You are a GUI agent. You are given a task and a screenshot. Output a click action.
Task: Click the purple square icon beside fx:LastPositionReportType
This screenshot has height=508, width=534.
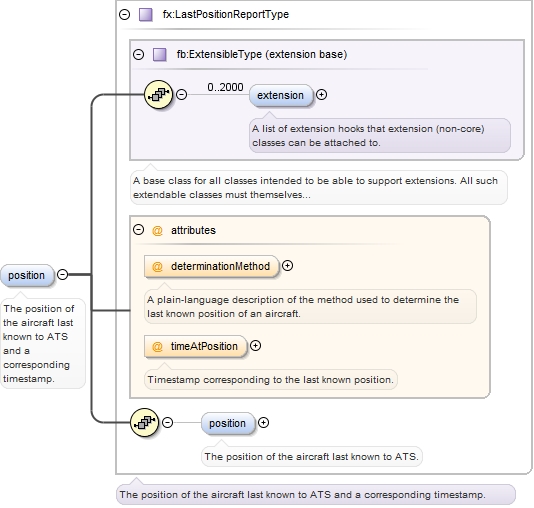(146, 15)
